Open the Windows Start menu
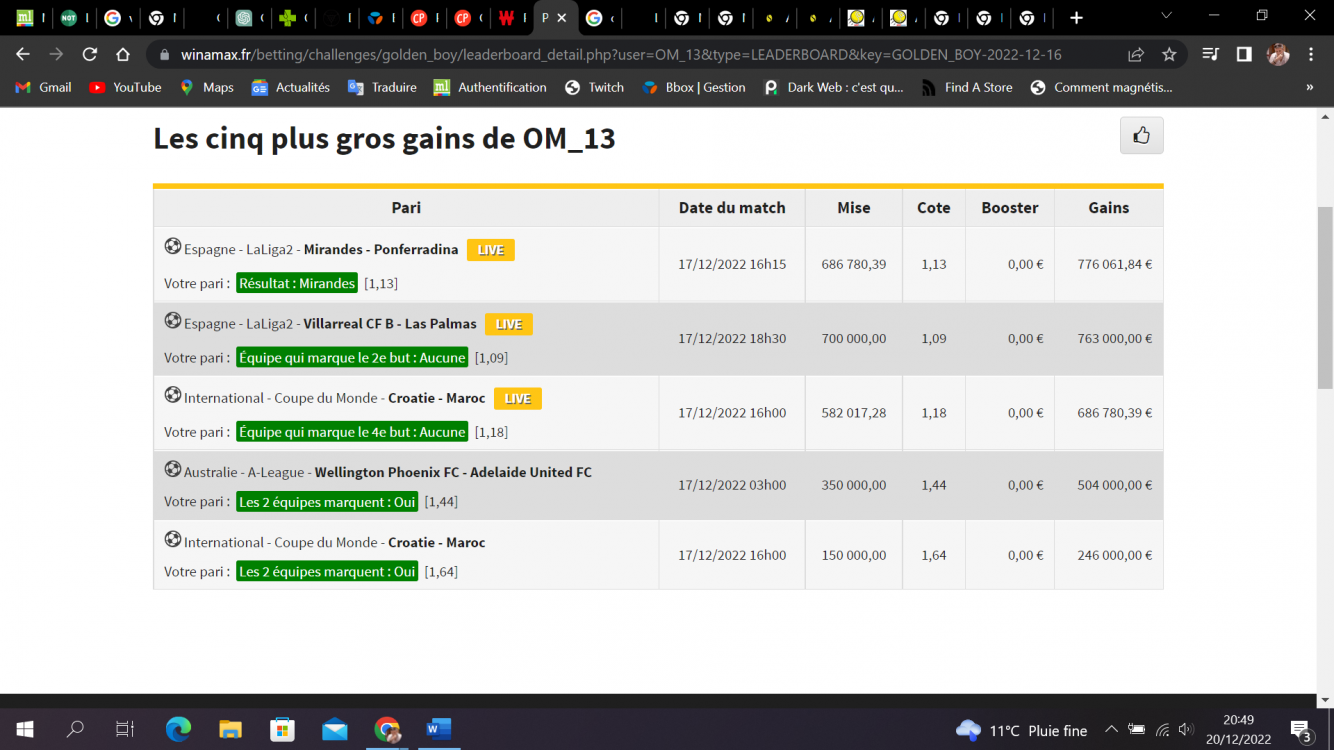This screenshot has height=750, width=1334. (x=25, y=729)
